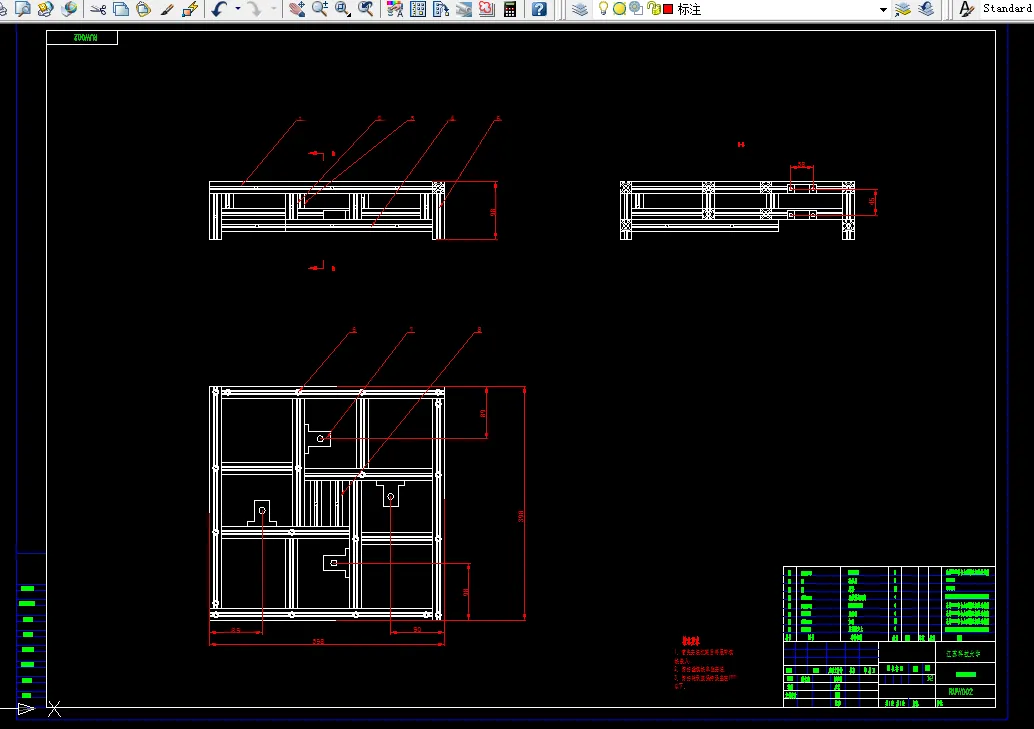Open the 标注 layer dropdown list
Screen dimensions: 1034x729
(x=883, y=9)
